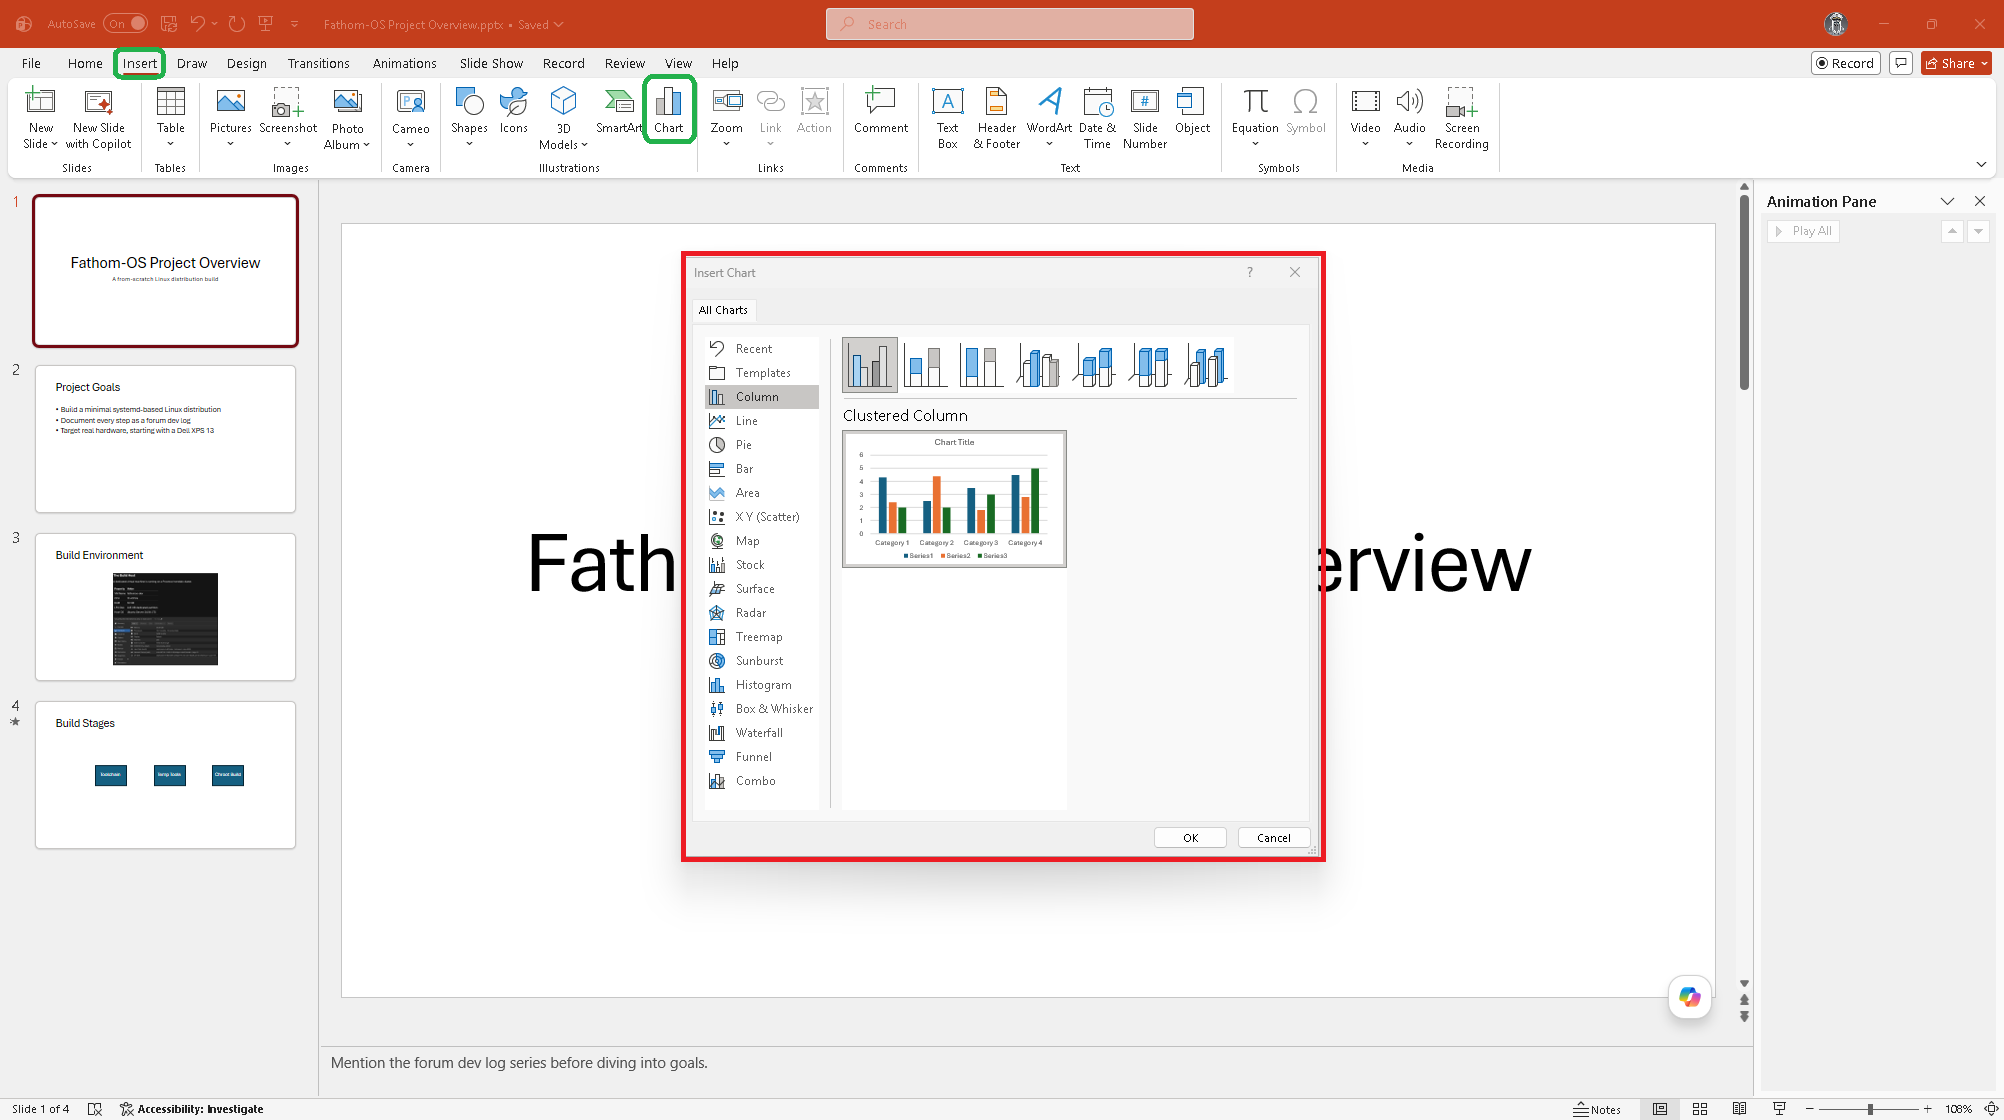Viewport: 2004px width, 1120px height.
Task: Open the File menu
Action: tap(31, 63)
